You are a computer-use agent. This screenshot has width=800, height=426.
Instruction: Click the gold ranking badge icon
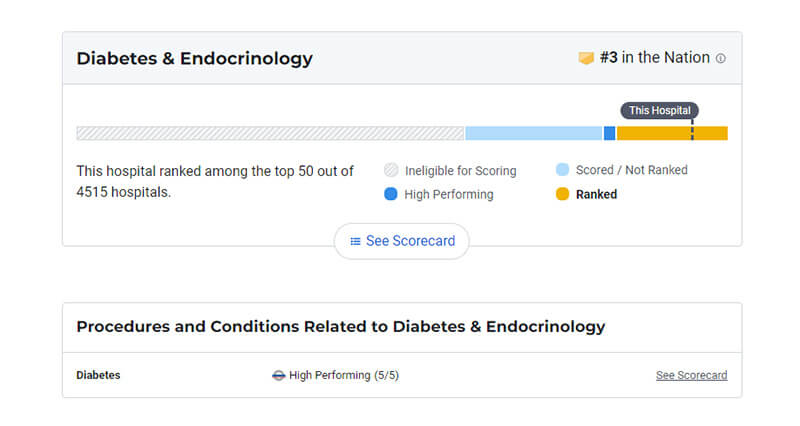tap(586, 58)
